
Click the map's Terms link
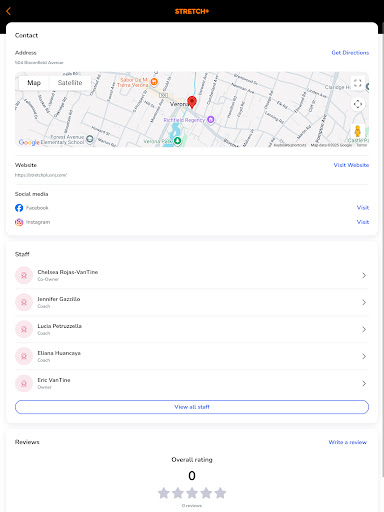coord(362,145)
